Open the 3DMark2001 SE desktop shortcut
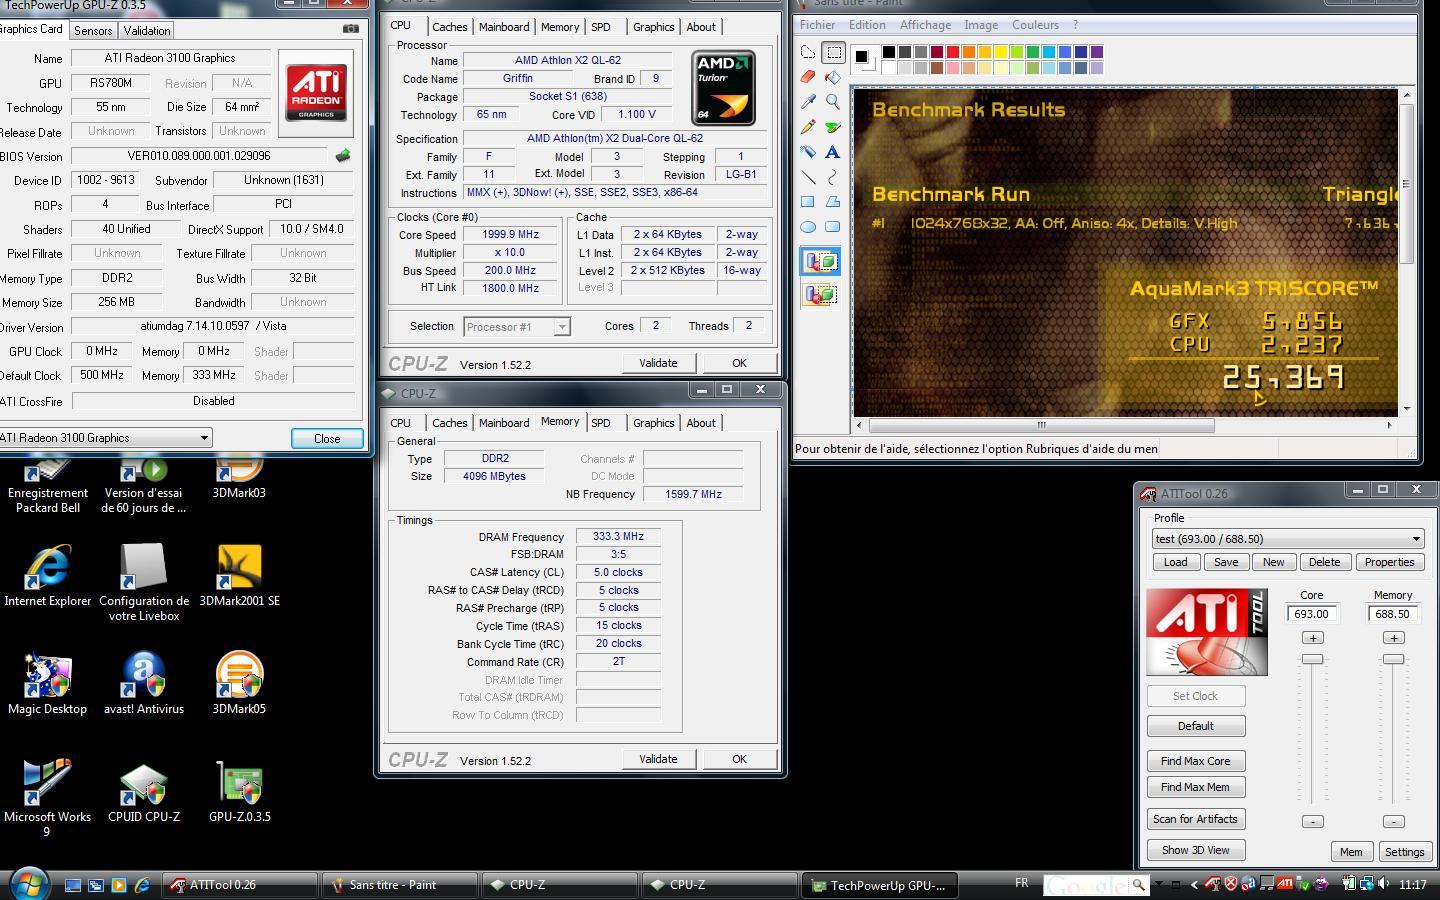1440x900 pixels. pos(239,576)
